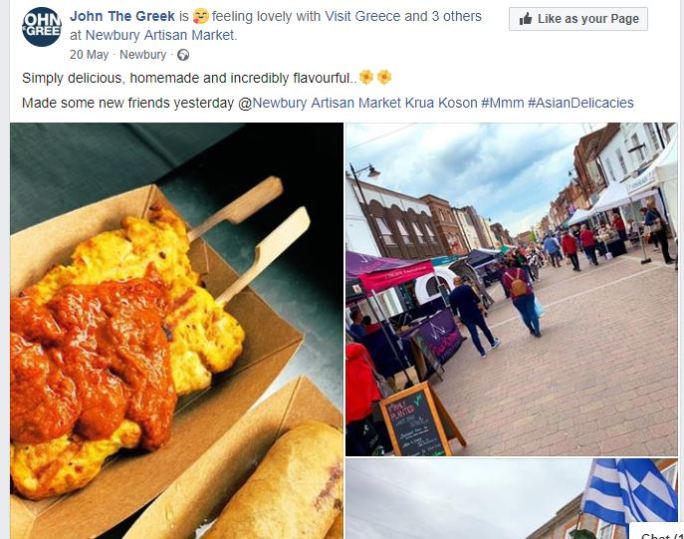This screenshot has width=684, height=539.
Task: Open the market street photo
Action: (511, 289)
